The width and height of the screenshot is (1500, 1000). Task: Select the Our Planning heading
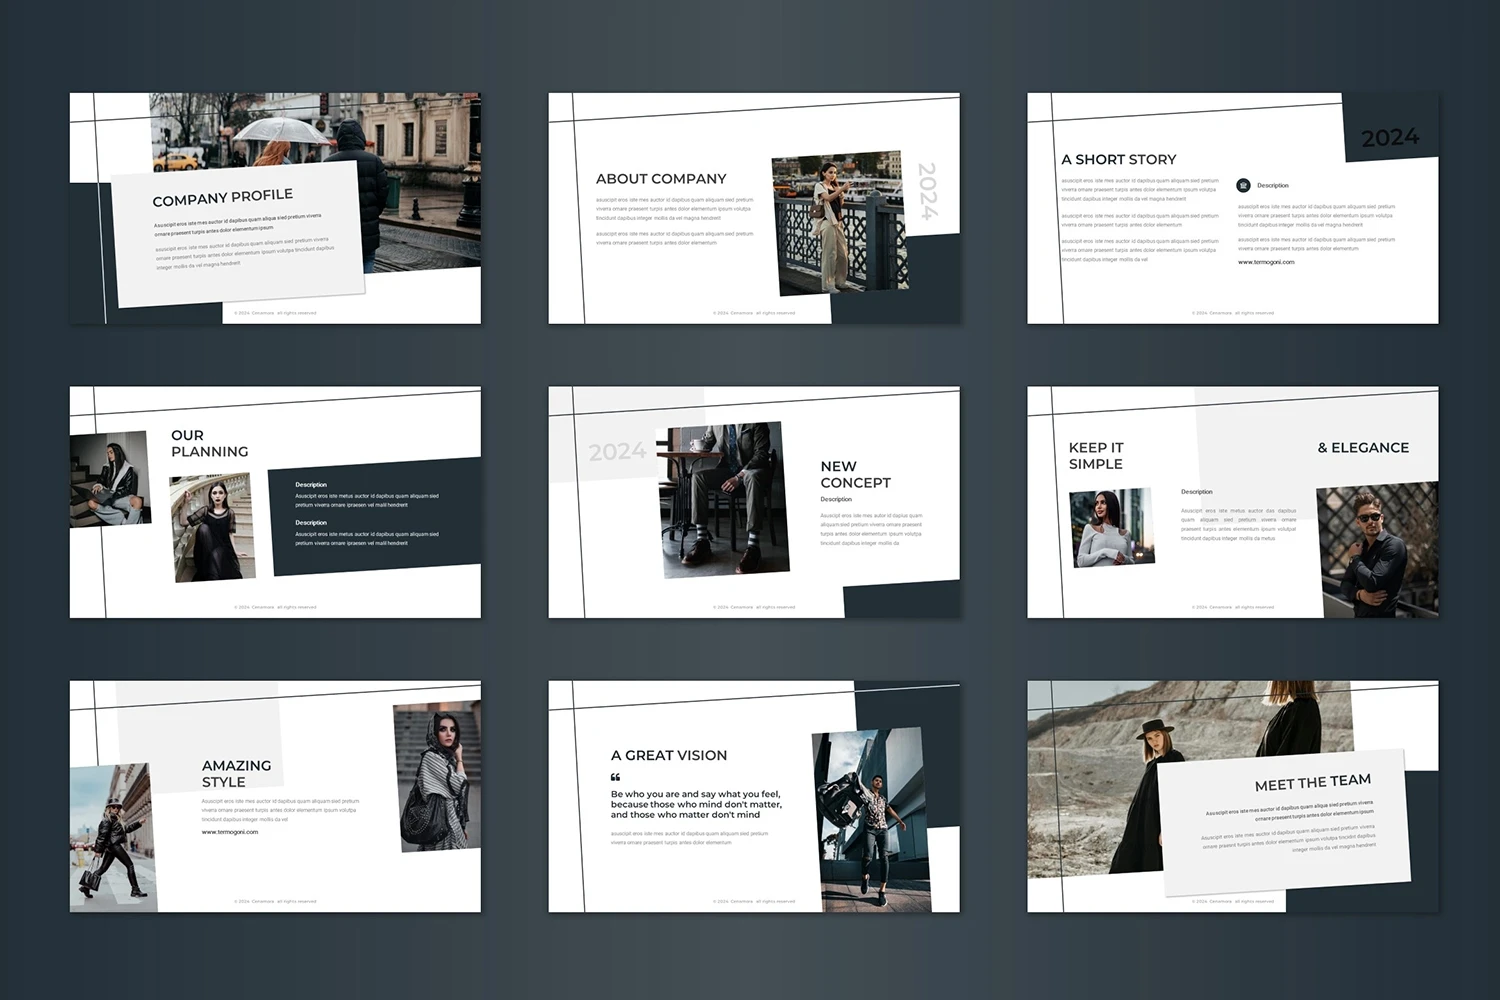coord(209,443)
